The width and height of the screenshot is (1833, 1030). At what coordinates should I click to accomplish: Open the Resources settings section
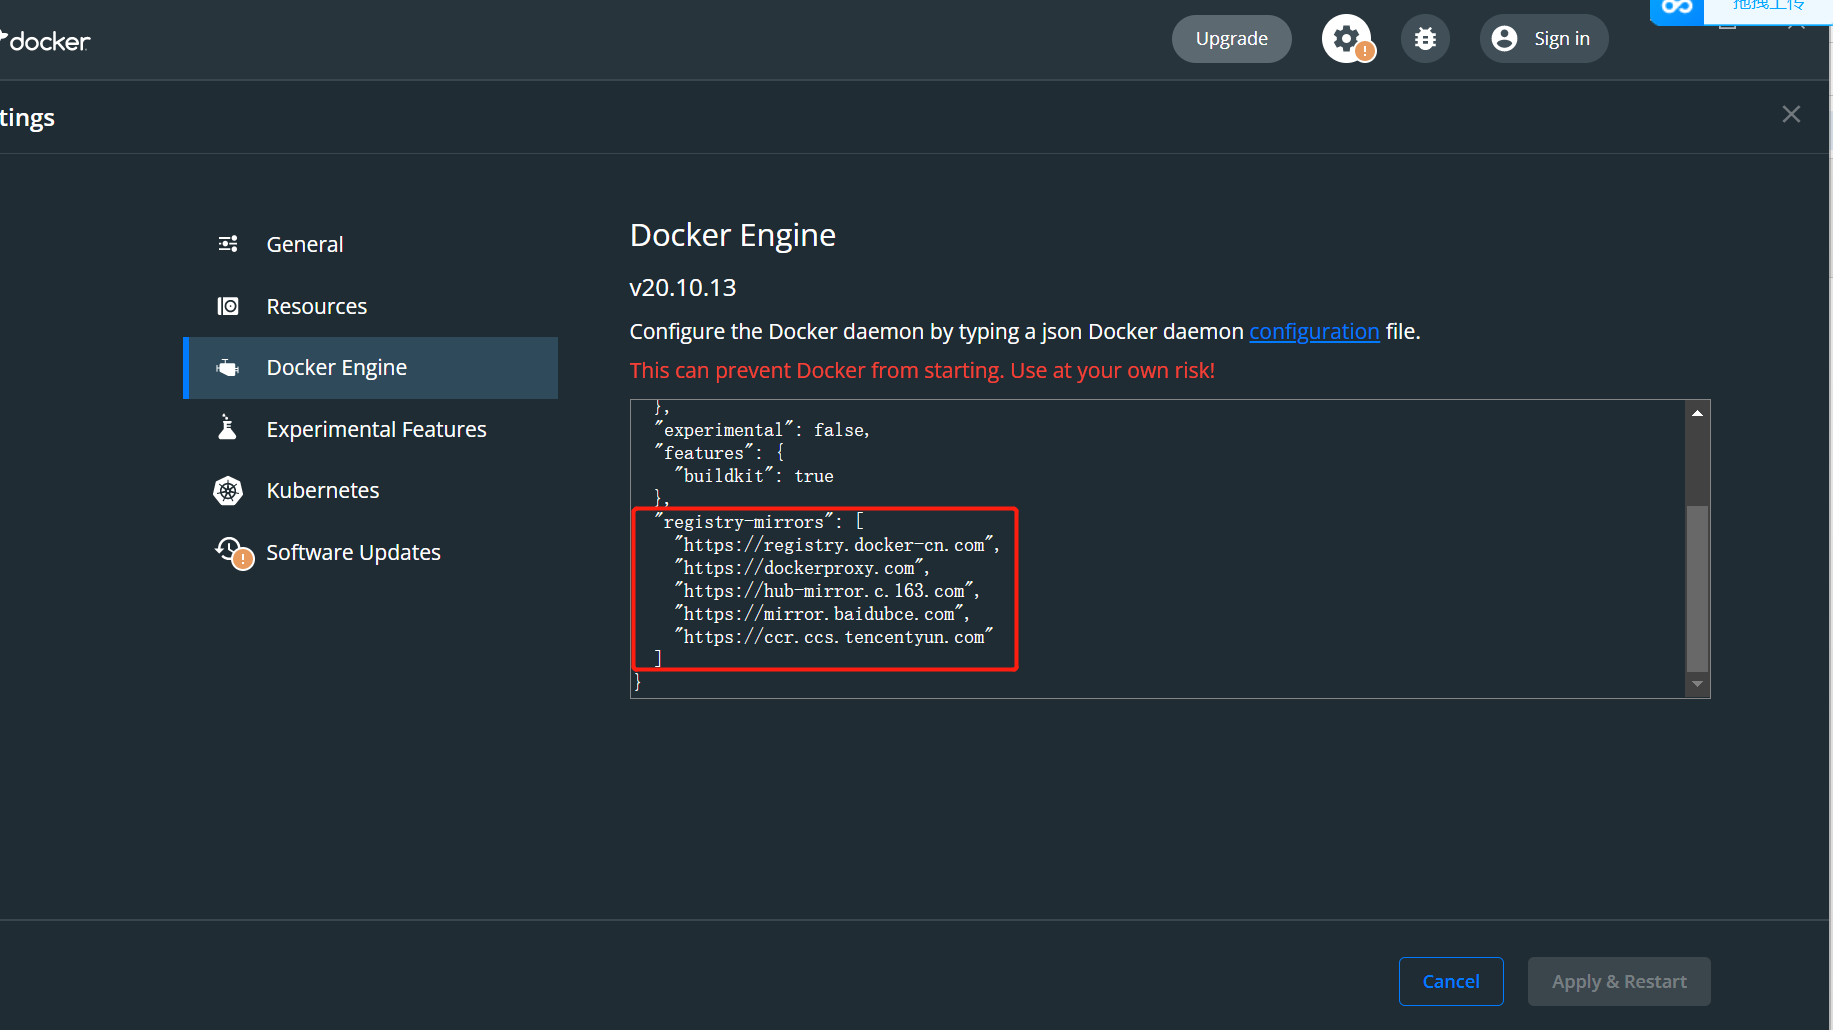click(x=370, y=306)
